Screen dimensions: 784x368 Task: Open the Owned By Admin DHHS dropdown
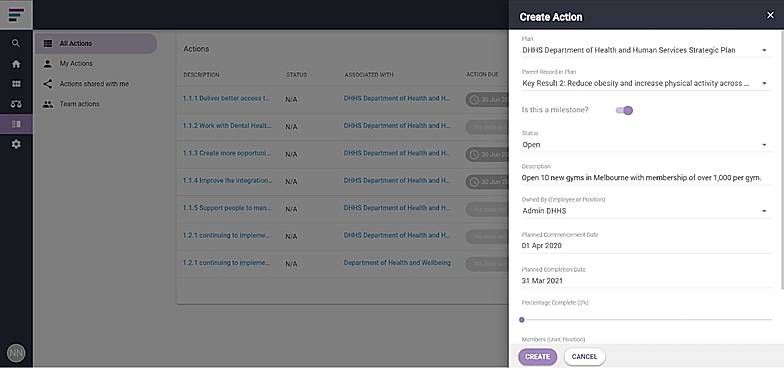point(645,211)
